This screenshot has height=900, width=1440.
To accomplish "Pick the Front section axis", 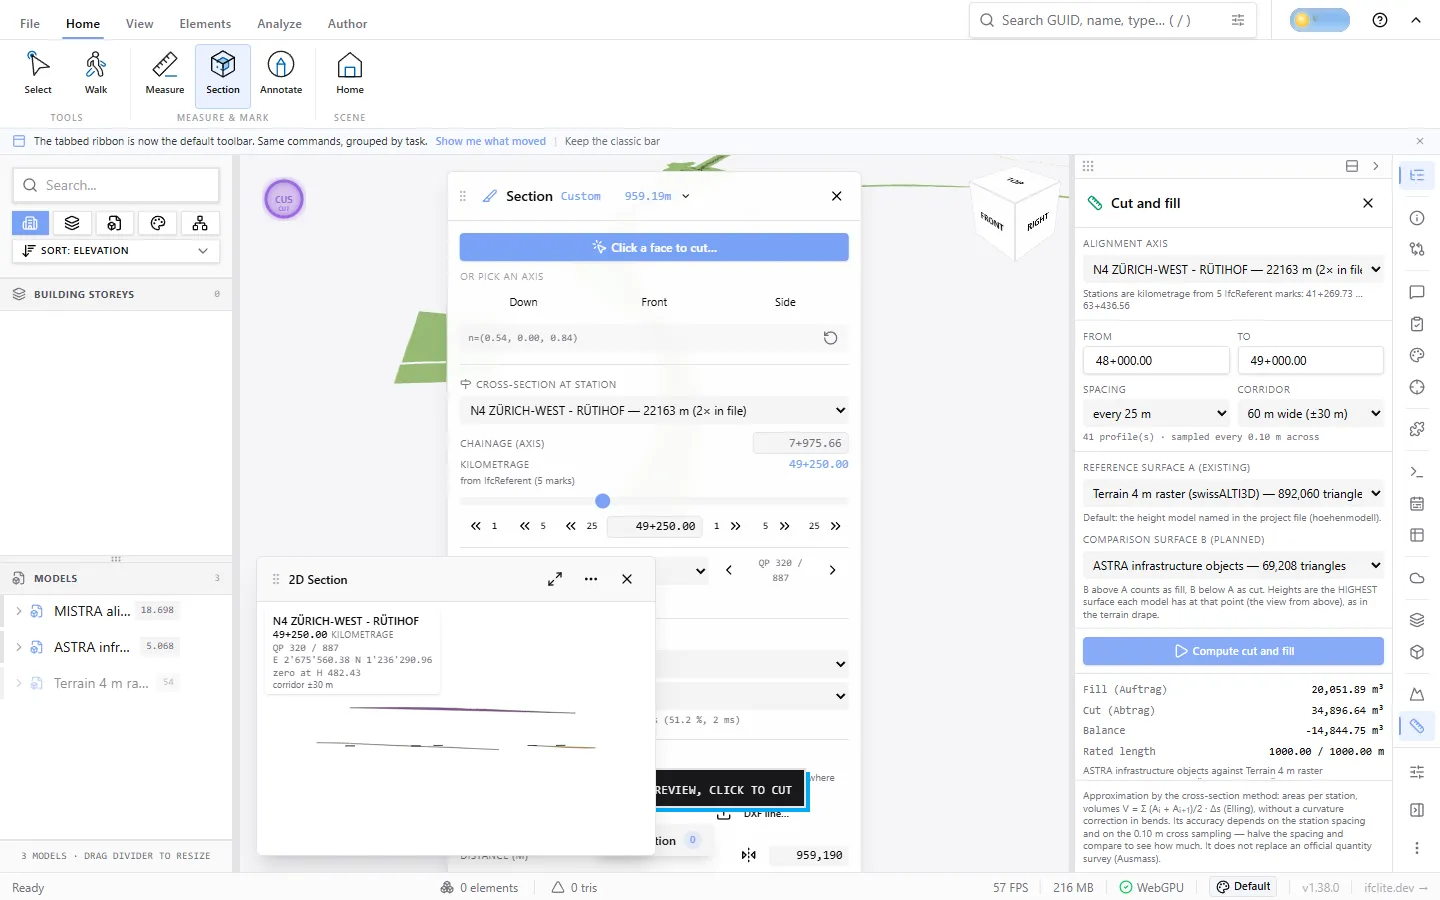I will click(654, 302).
